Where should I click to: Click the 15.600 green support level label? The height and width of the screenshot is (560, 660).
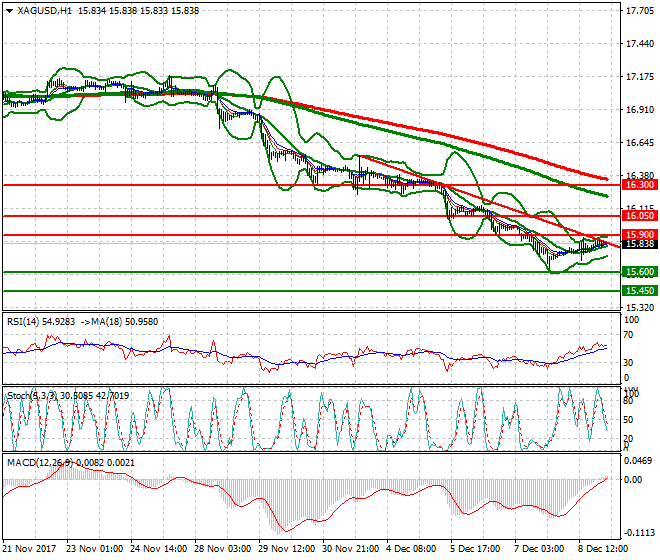point(640,272)
